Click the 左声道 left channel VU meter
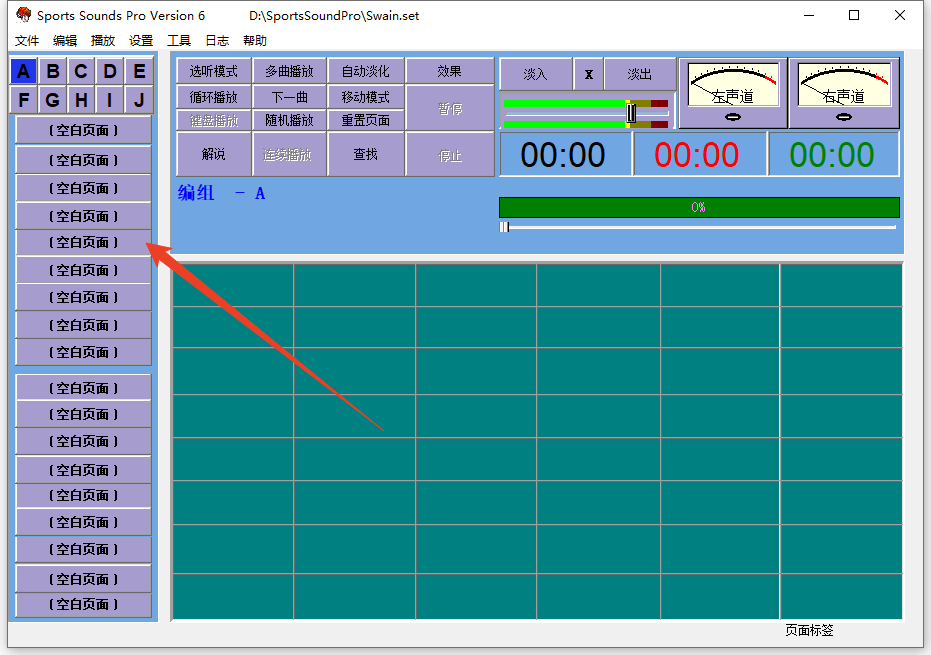This screenshot has width=931, height=655. pyautogui.click(x=733, y=93)
